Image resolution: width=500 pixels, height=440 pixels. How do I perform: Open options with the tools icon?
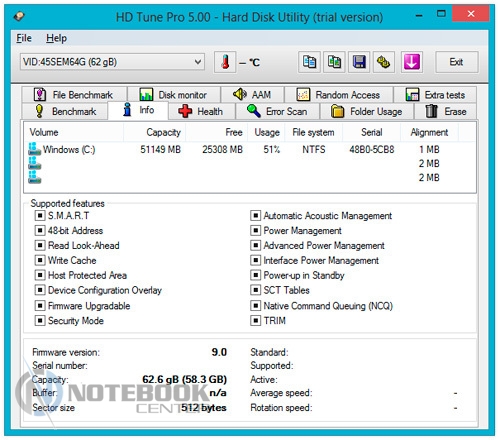coord(384,62)
